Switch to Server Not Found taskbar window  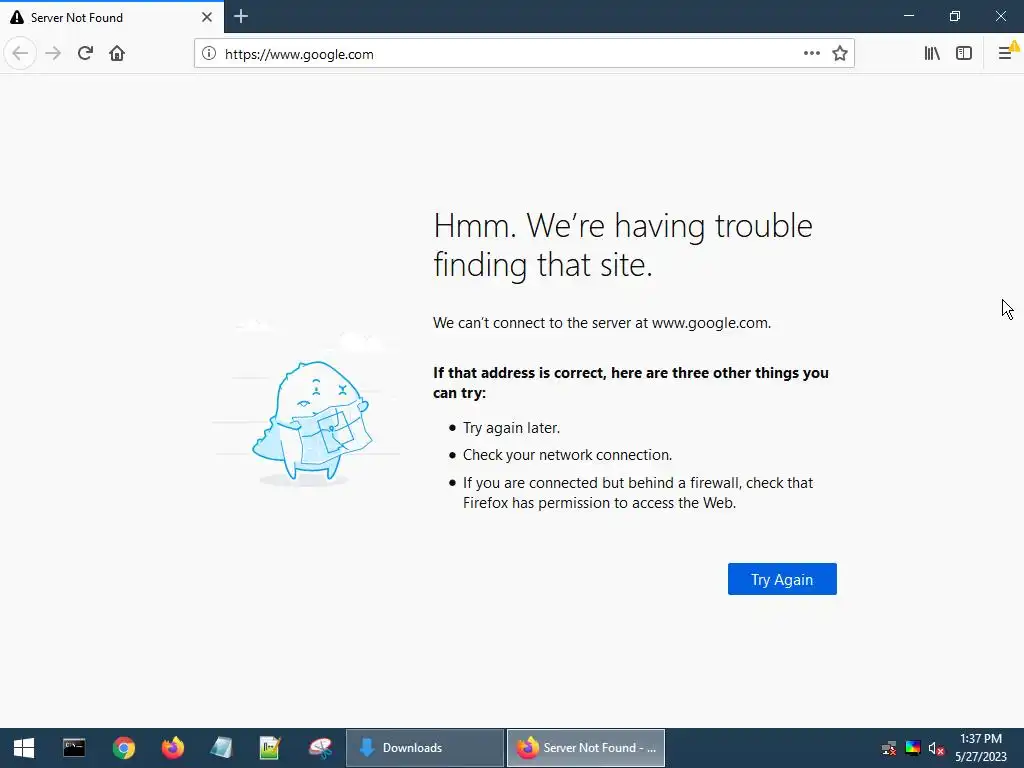pos(586,748)
